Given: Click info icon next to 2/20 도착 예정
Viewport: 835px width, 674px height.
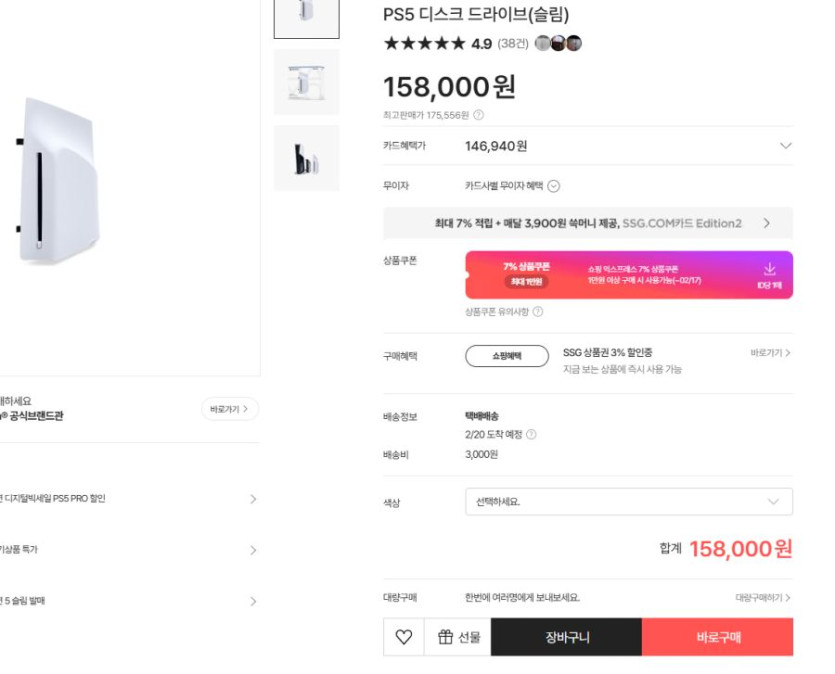Looking at the screenshot, I should click(531, 434).
